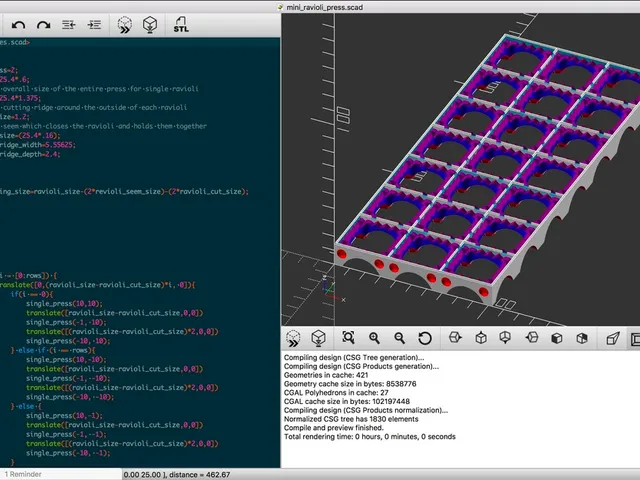The image size is (640, 480).
Task: Click the '}·else·{' code line
Action: [26, 407]
